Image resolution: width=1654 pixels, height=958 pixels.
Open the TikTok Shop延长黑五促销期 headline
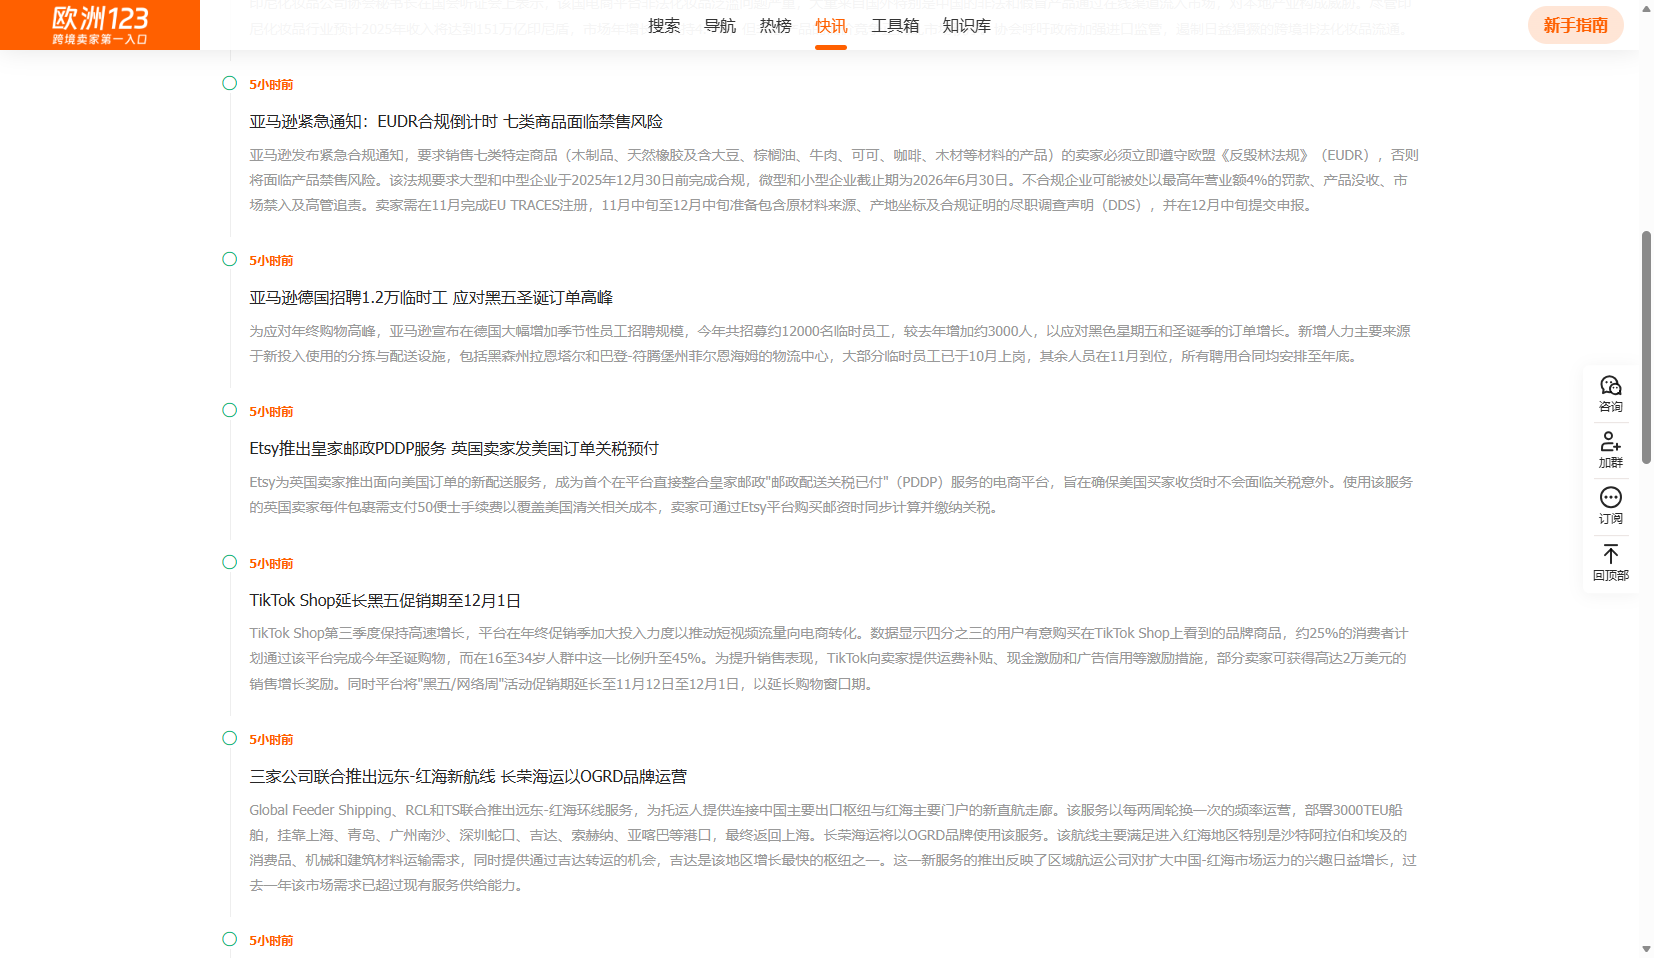point(385,601)
